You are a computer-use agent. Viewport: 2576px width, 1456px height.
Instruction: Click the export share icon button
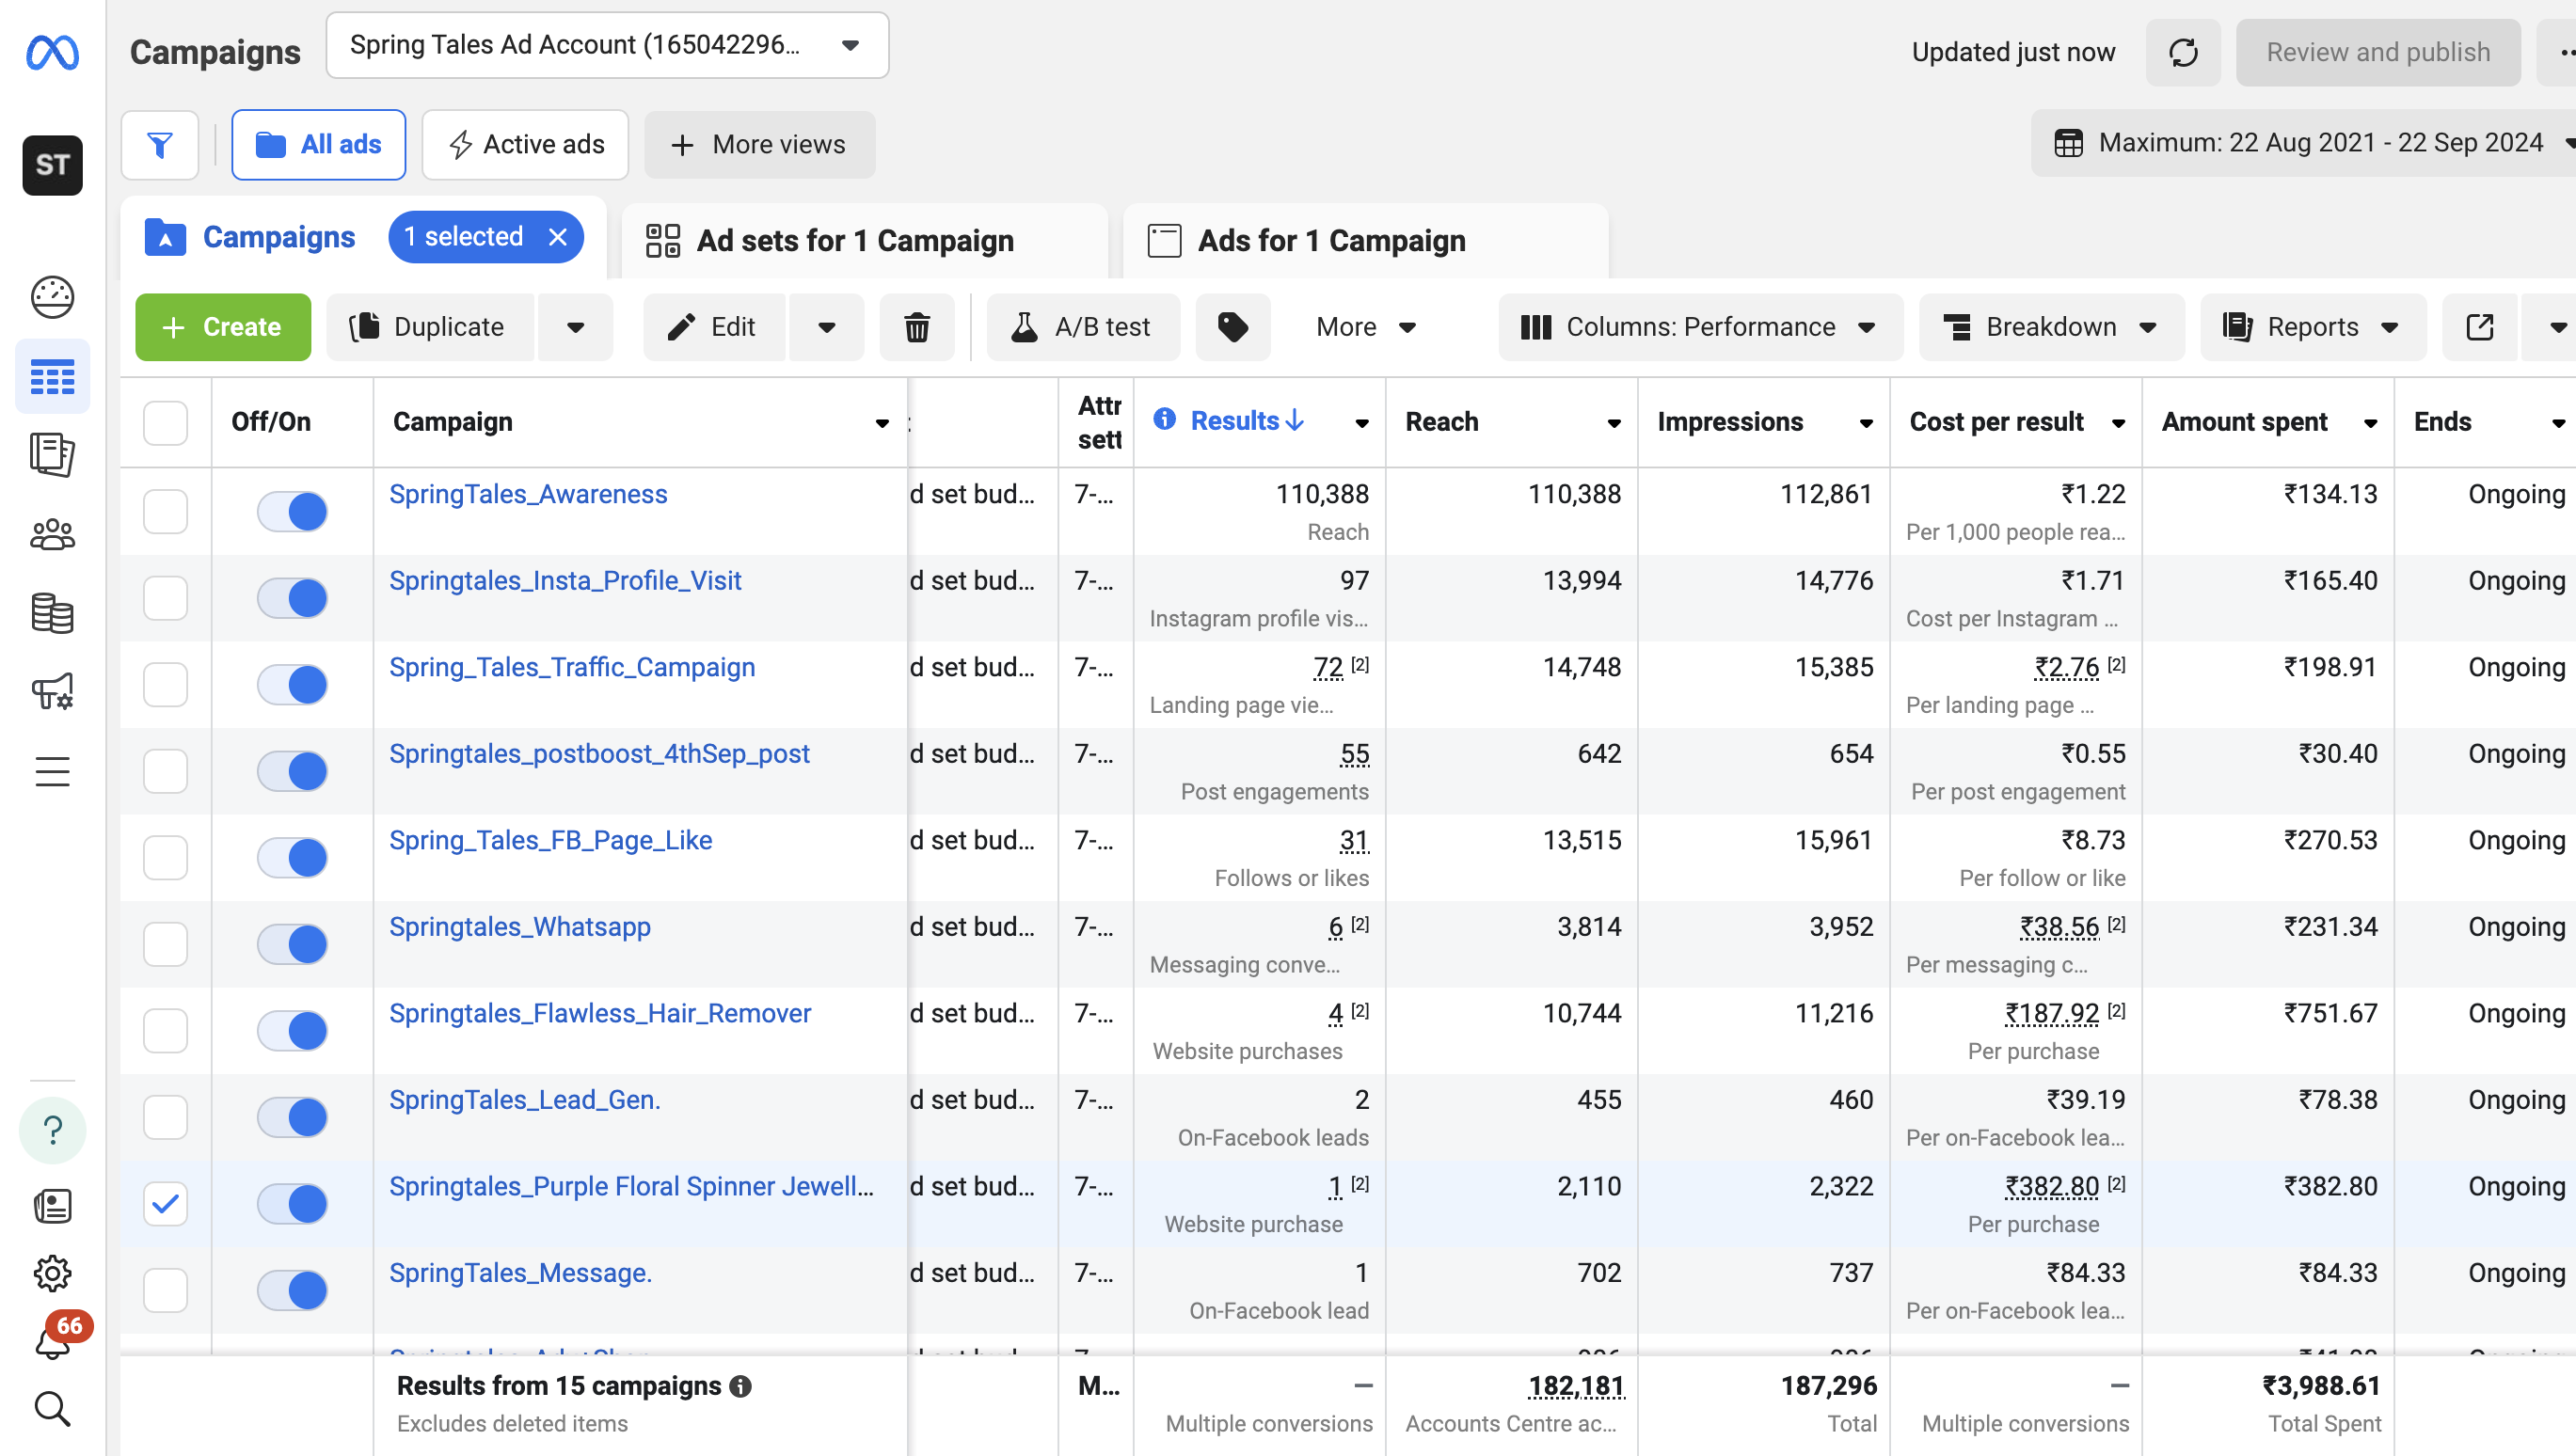(x=2480, y=327)
